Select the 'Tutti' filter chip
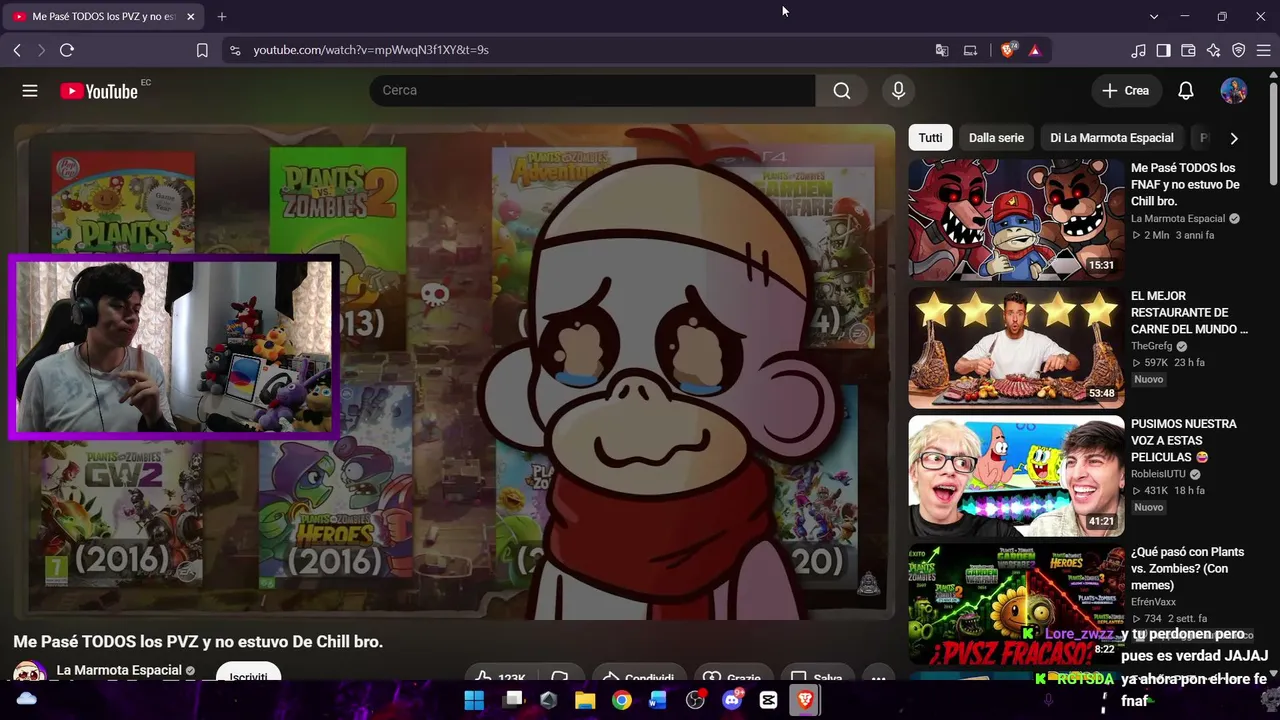The height and width of the screenshot is (720, 1280). click(930, 138)
